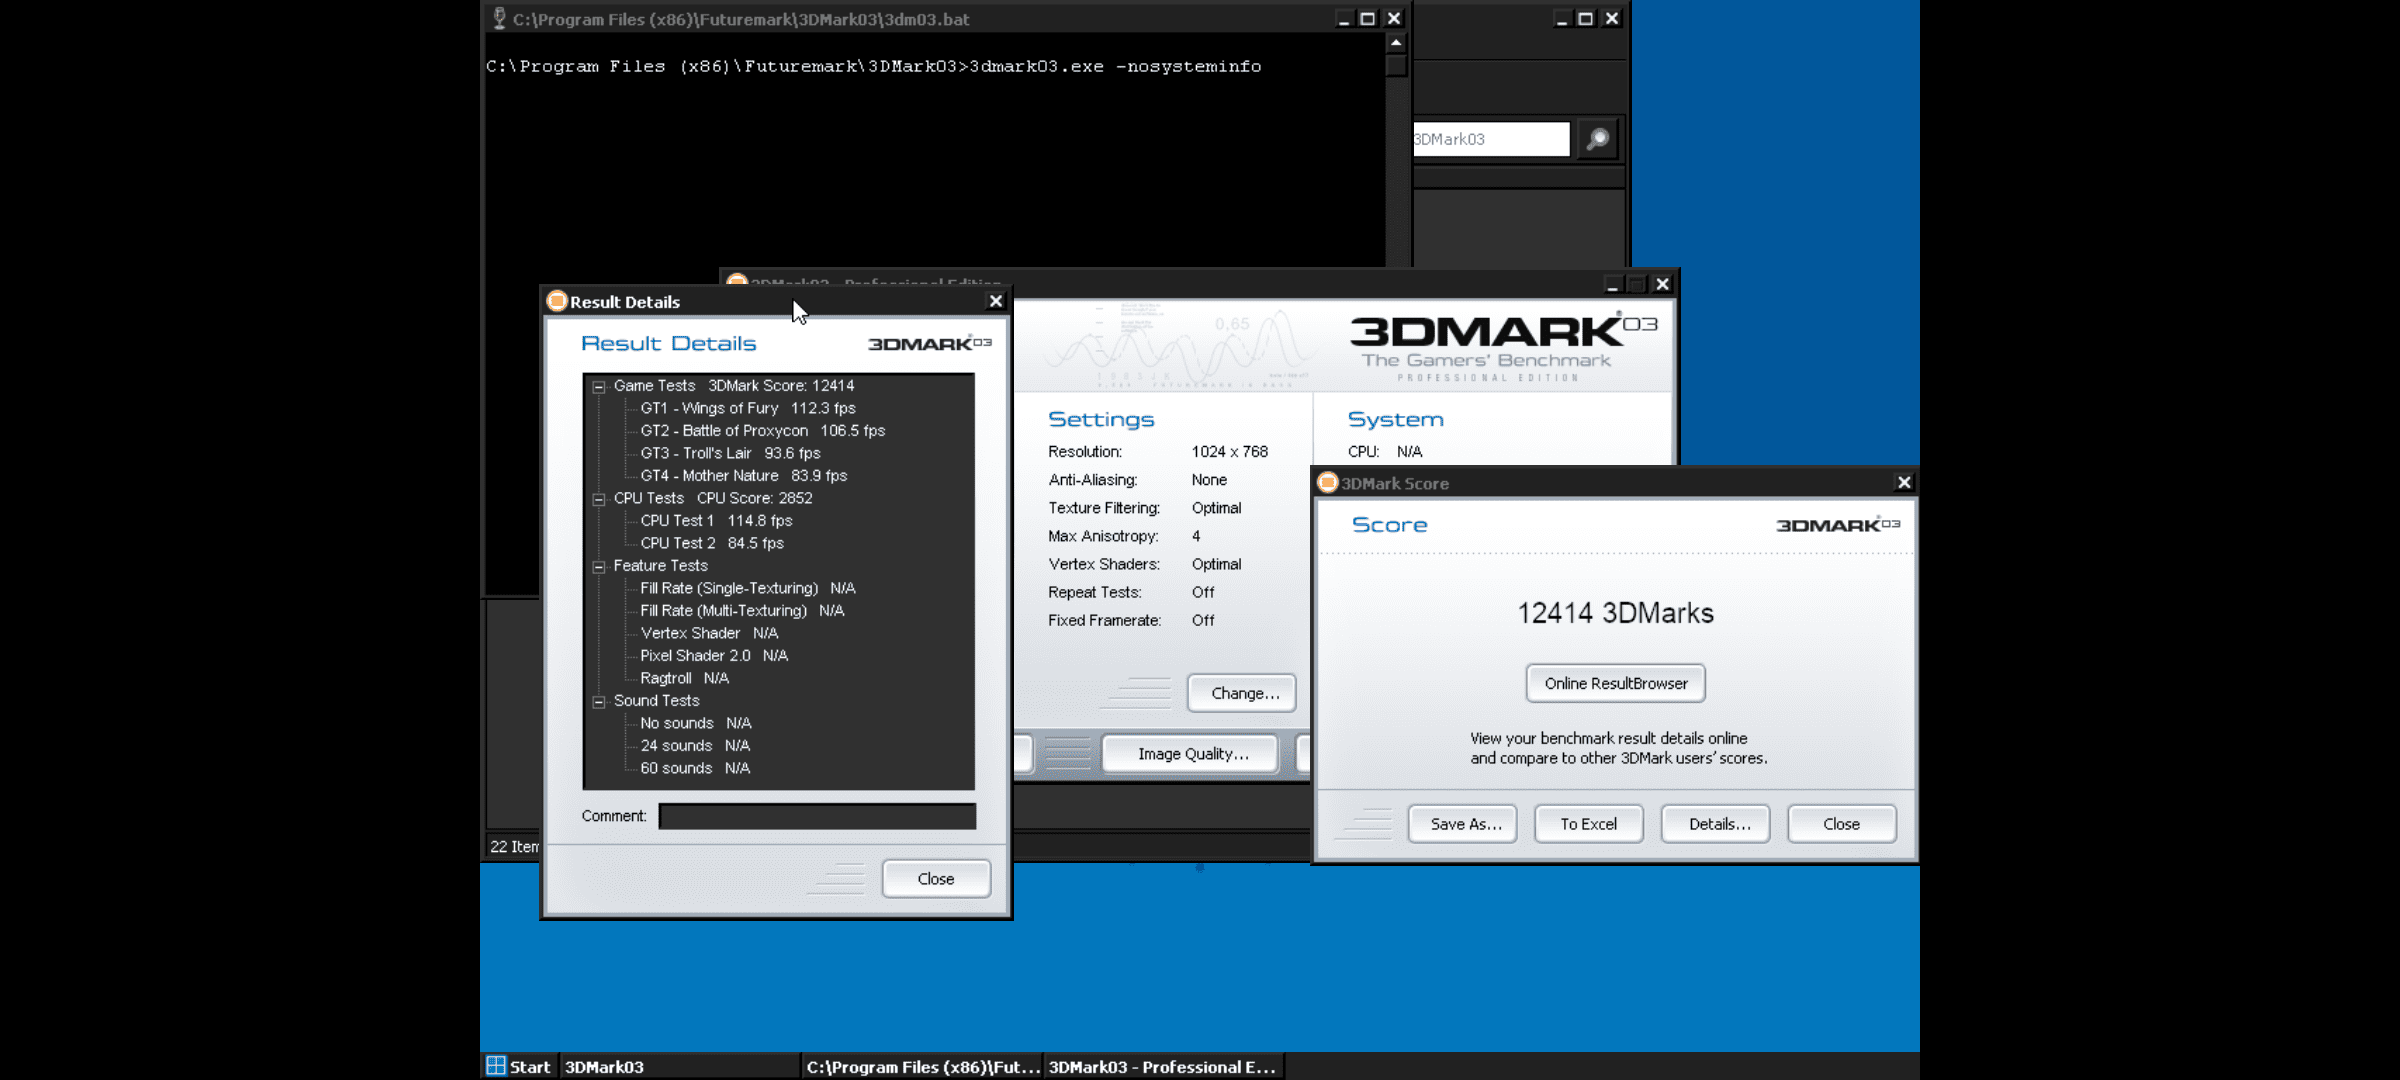Click 3DMark Score title bar X button
2400x1080 pixels.
tap(1904, 482)
